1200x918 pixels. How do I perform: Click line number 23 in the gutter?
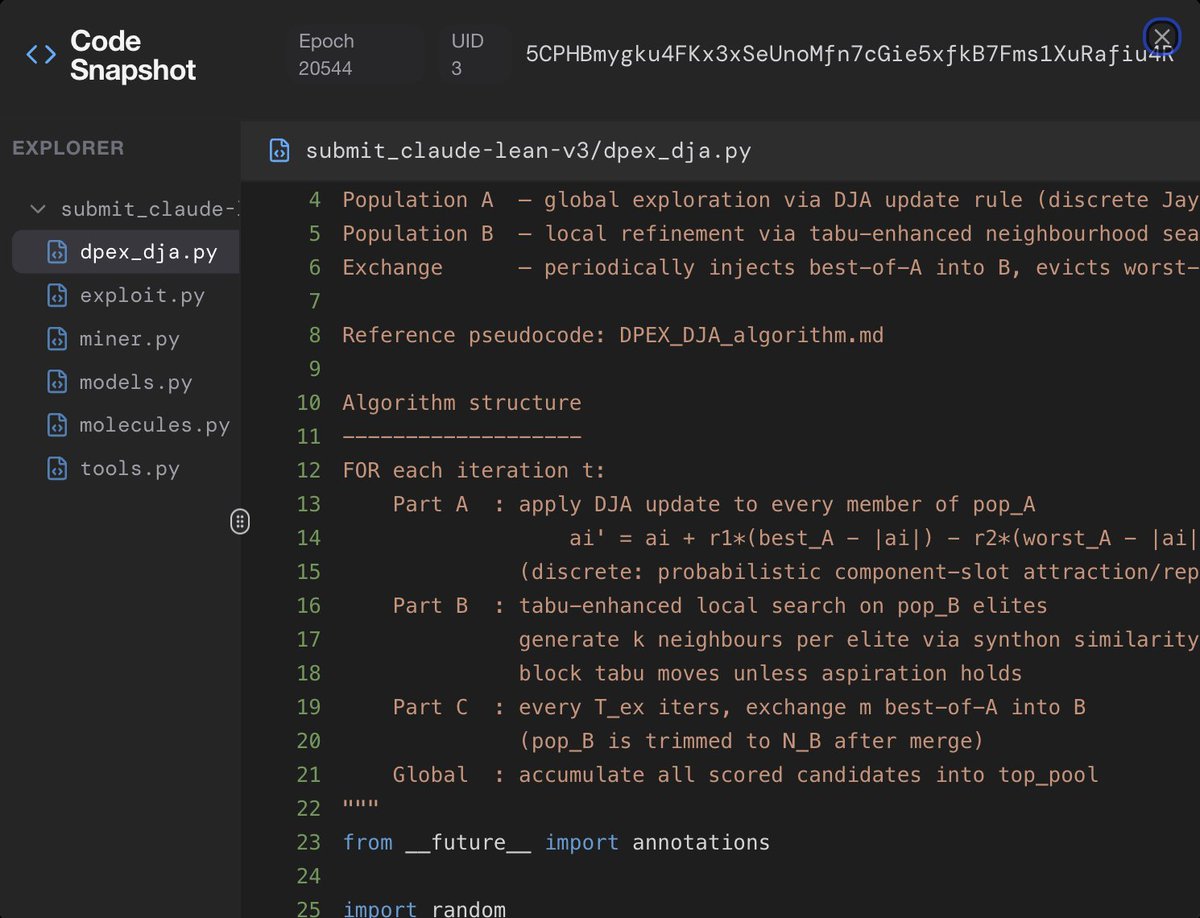pyautogui.click(x=309, y=842)
